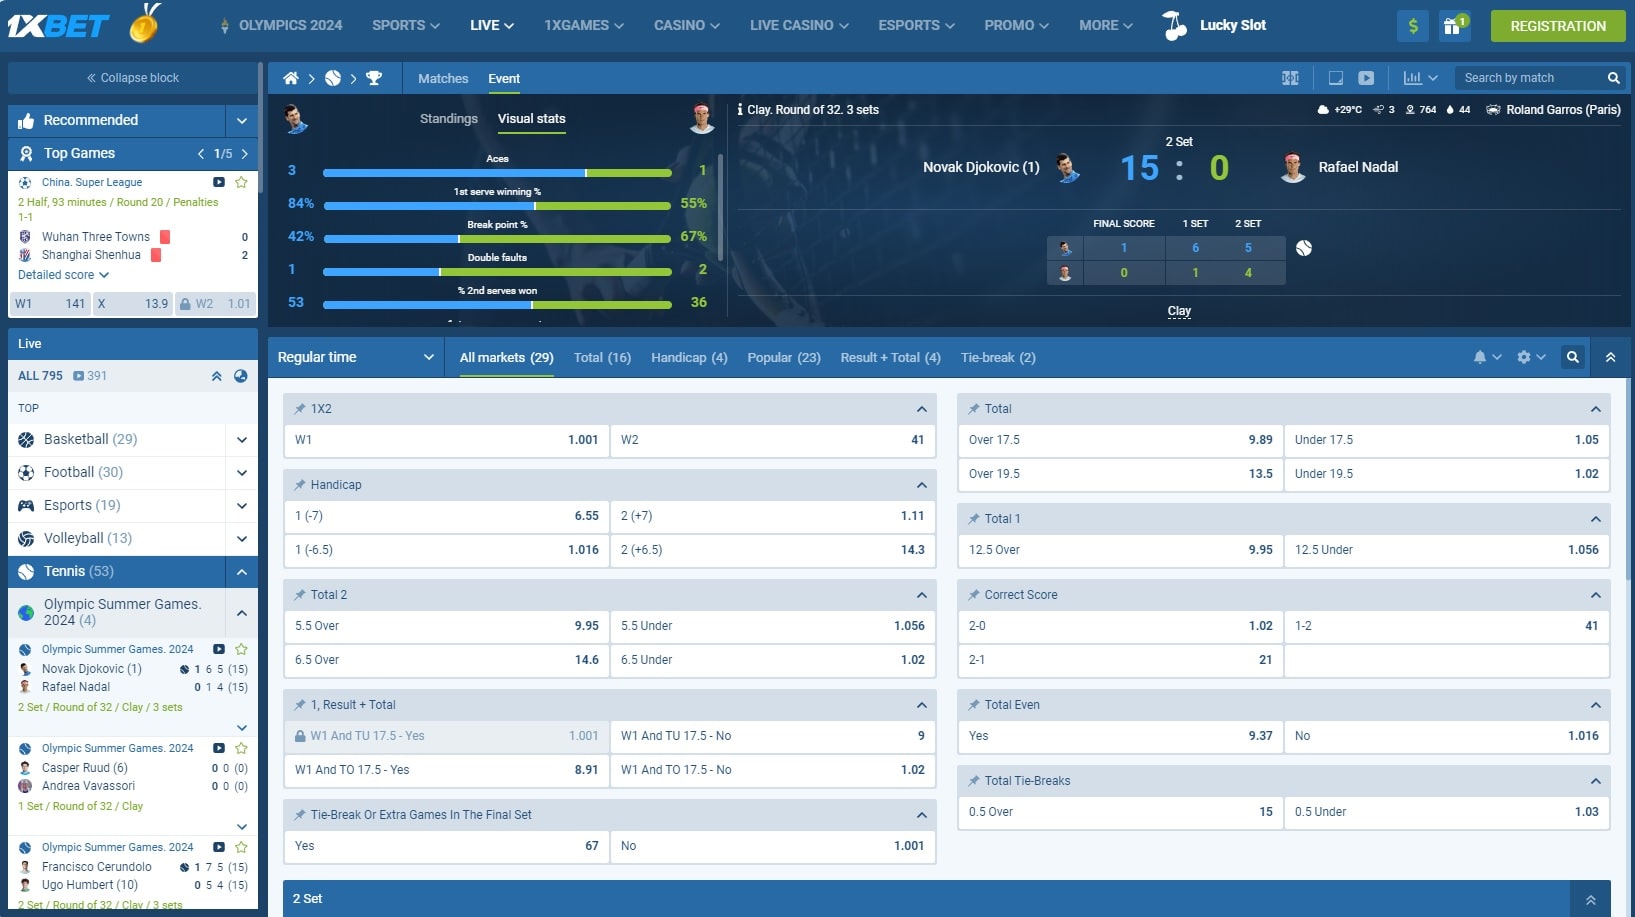Favorite the Casper Ruud match star
This screenshot has width=1635, height=917.
[x=241, y=748]
